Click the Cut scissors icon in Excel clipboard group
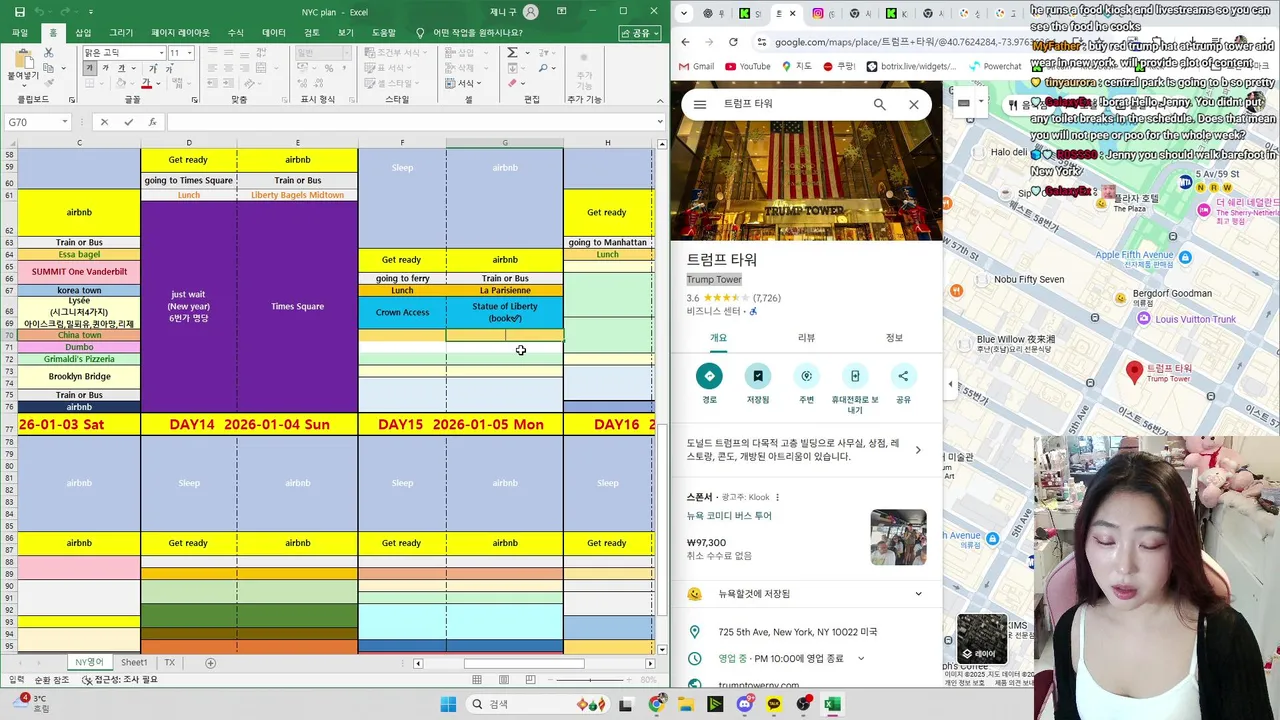1280x720 pixels. (47, 53)
